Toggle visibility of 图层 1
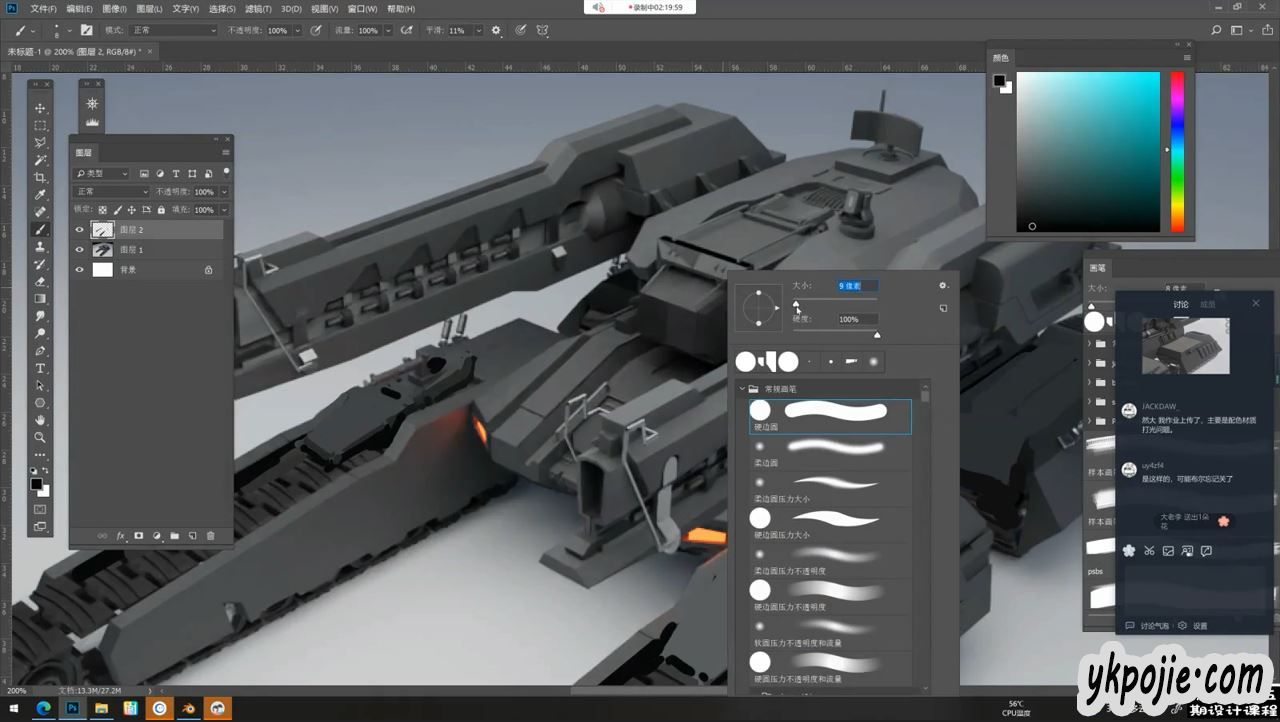1280x722 pixels. [80, 250]
